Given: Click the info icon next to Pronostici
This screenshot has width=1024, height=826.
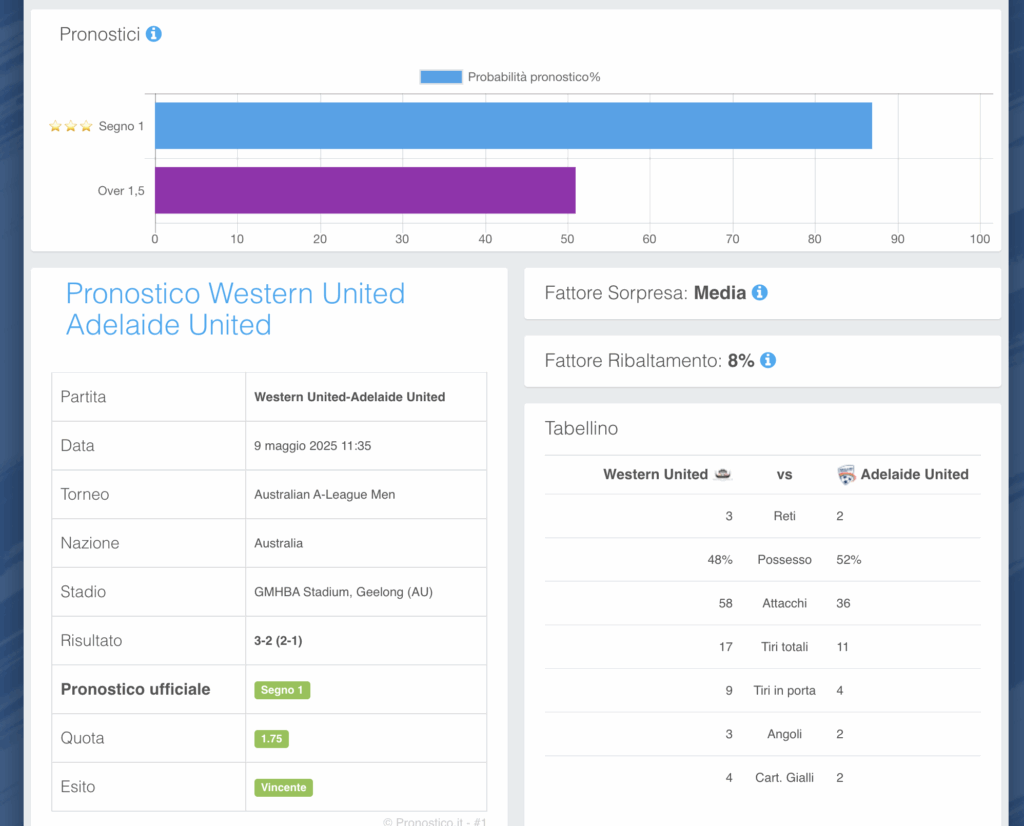Looking at the screenshot, I should pyautogui.click(x=153, y=34).
